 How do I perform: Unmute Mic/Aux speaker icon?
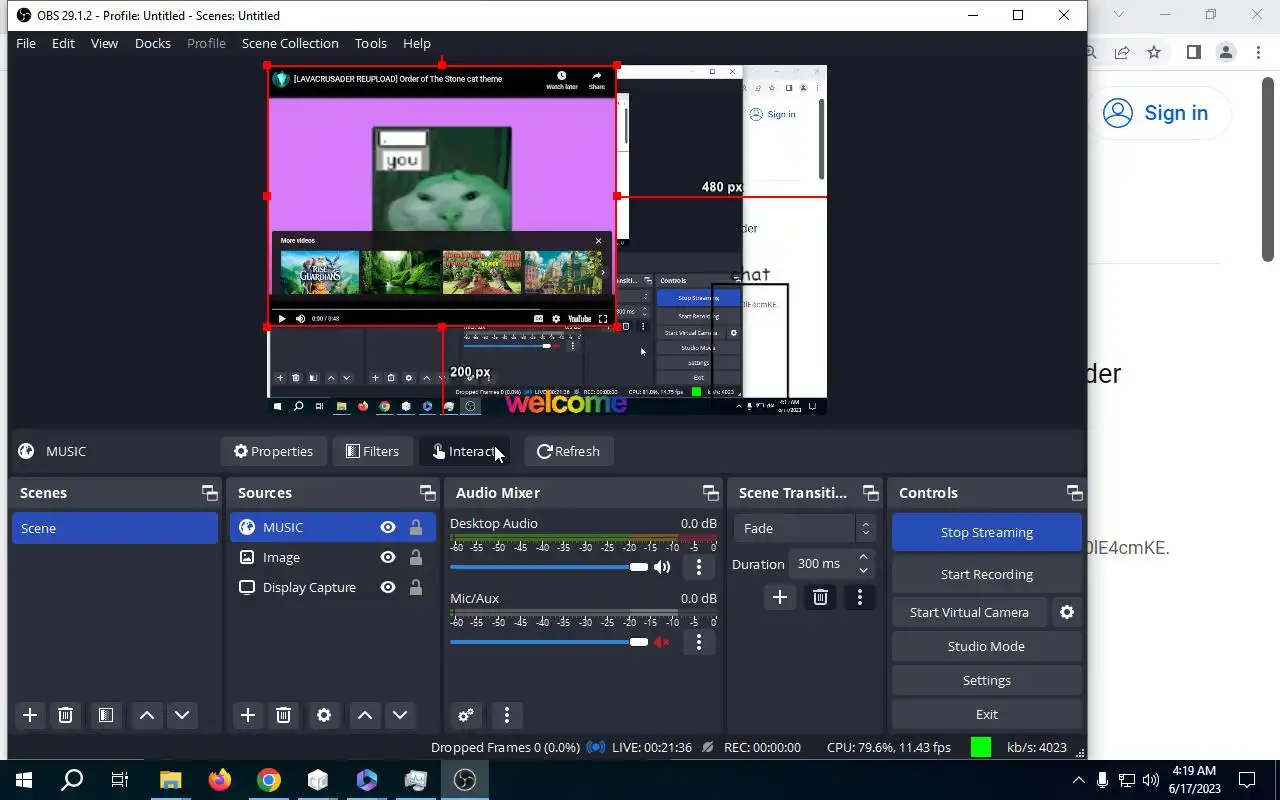(x=662, y=642)
